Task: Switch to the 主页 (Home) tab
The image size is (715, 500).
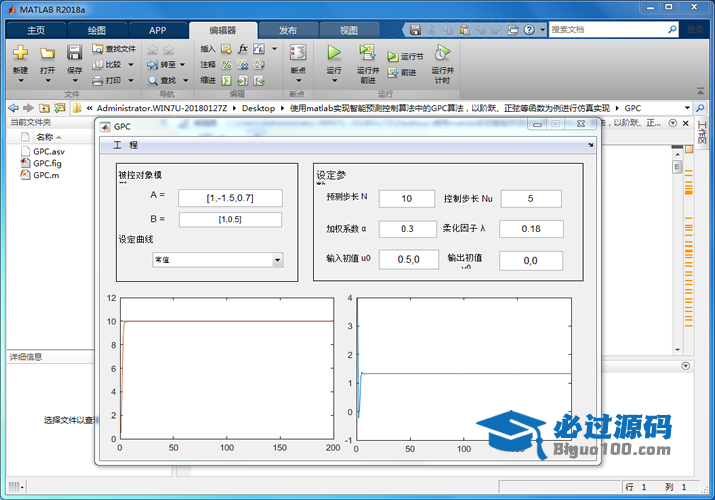Action: click(x=35, y=30)
